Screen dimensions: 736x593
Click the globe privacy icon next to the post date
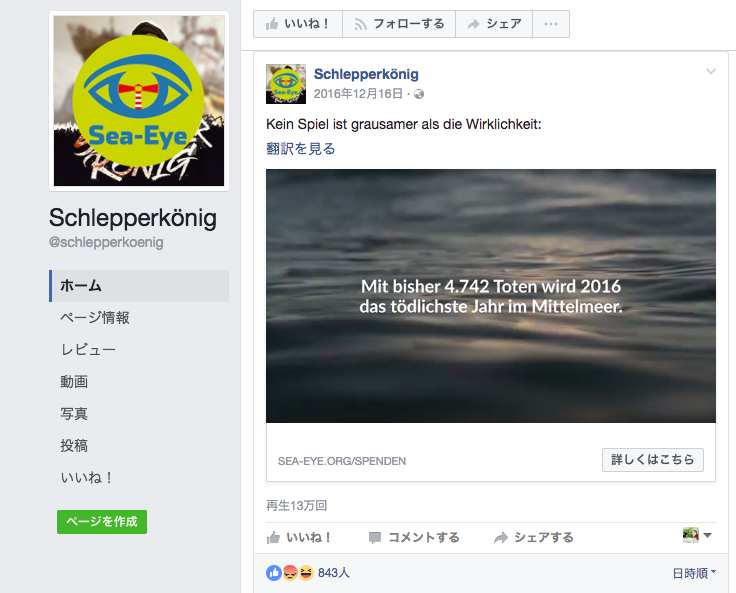[x=419, y=94]
